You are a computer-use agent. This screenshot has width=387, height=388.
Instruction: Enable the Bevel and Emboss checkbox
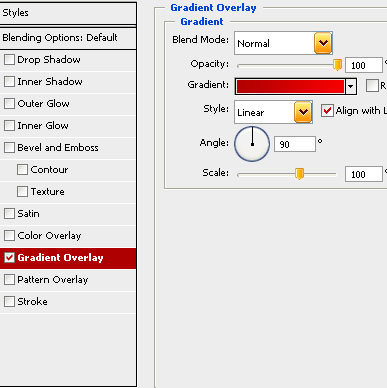point(9,148)
